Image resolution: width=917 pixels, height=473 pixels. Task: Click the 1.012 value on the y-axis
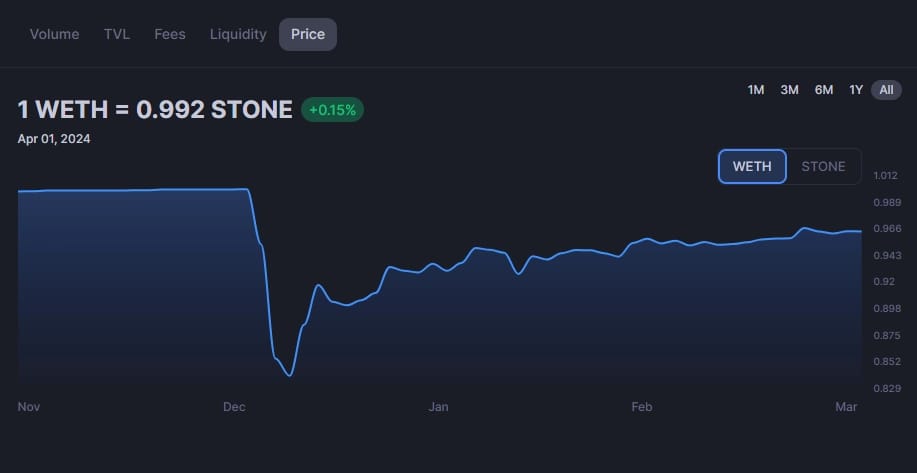point(885,176)
